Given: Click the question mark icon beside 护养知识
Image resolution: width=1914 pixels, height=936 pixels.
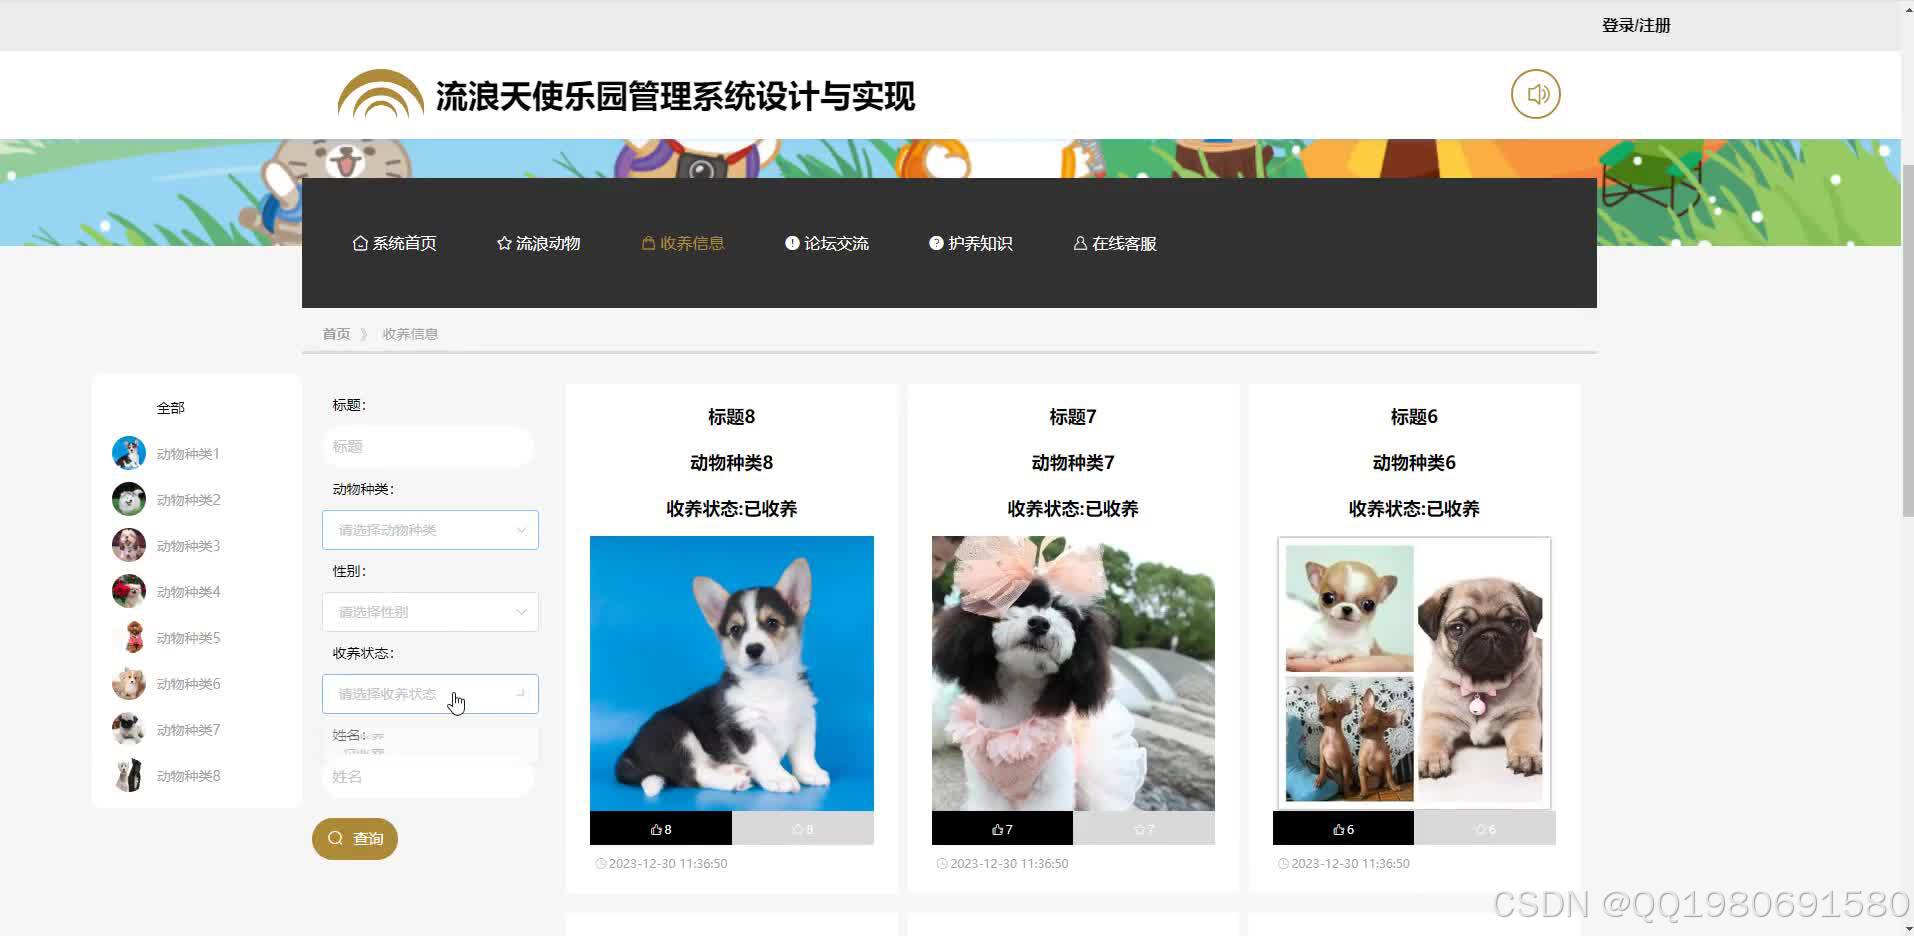Looking at the screenshot, I should 936,242.
